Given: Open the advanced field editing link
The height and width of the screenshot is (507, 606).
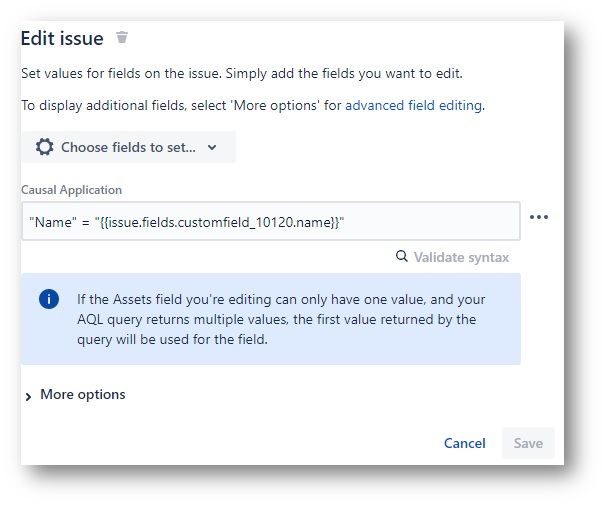Looking at the screenshot, I should 413,105.
